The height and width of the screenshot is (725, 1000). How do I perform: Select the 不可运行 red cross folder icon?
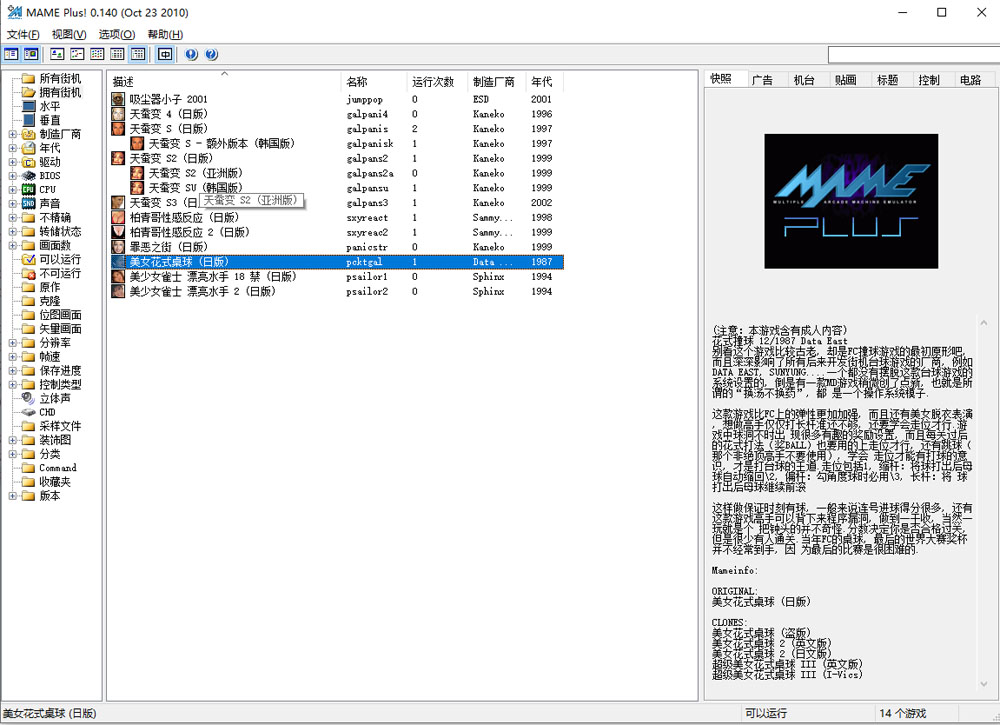click(x=29, y=273)
